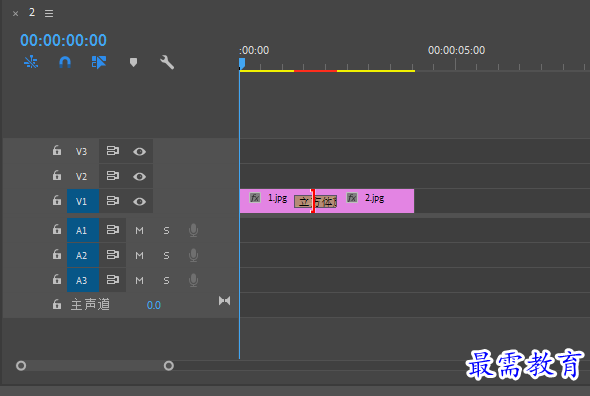The width and height of the screenshot is (590, 396).
Task: Solo track A2 with S button
Action: [x=166, y=256]
